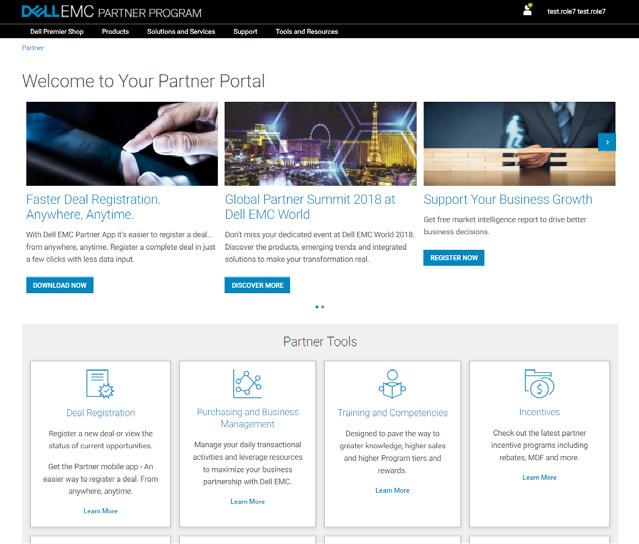Image resolution: width=639 pixels, height=544 pixels.
Task: Click 'Get the Partner mobile app' text
Action: [x=101, y=479]
